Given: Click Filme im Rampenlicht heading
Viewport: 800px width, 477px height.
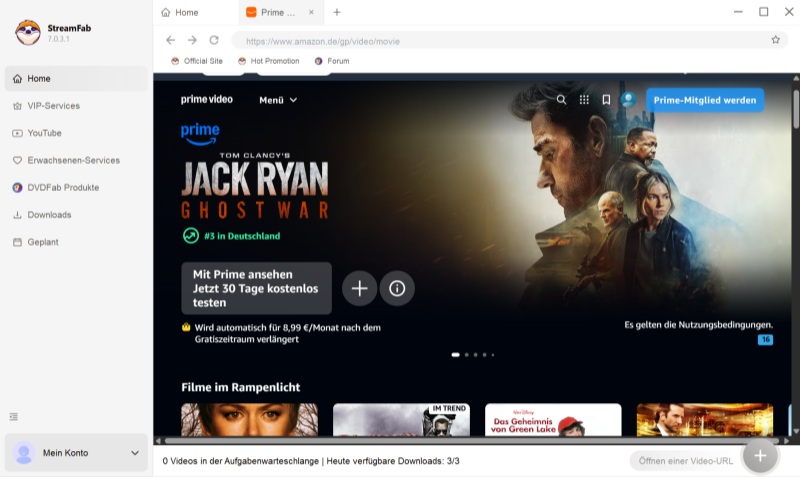Looking at the screenshot, I should pyautogui.click(x=241, y=387).
